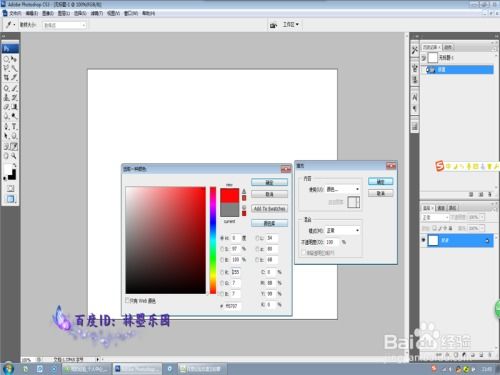
Task: Select the S saturation radio button
Action: 222,249
